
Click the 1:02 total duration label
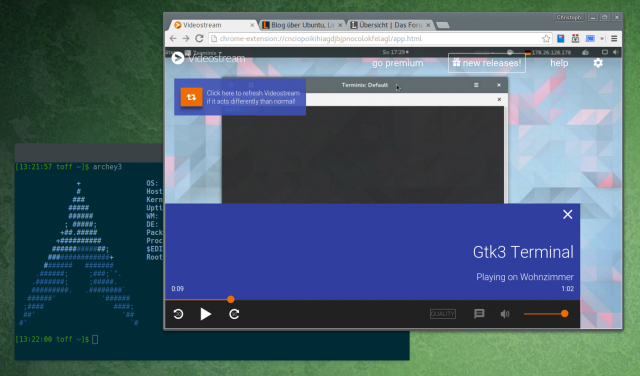tap(567, 289)
